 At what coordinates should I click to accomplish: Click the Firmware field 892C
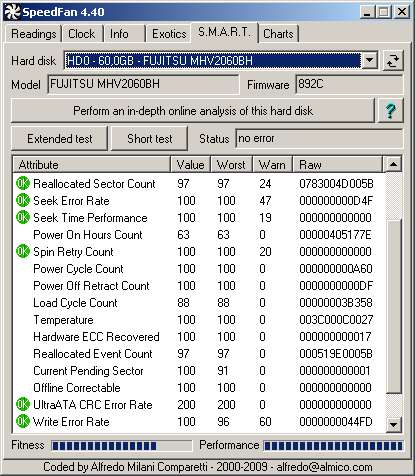(x=349, y=84)
